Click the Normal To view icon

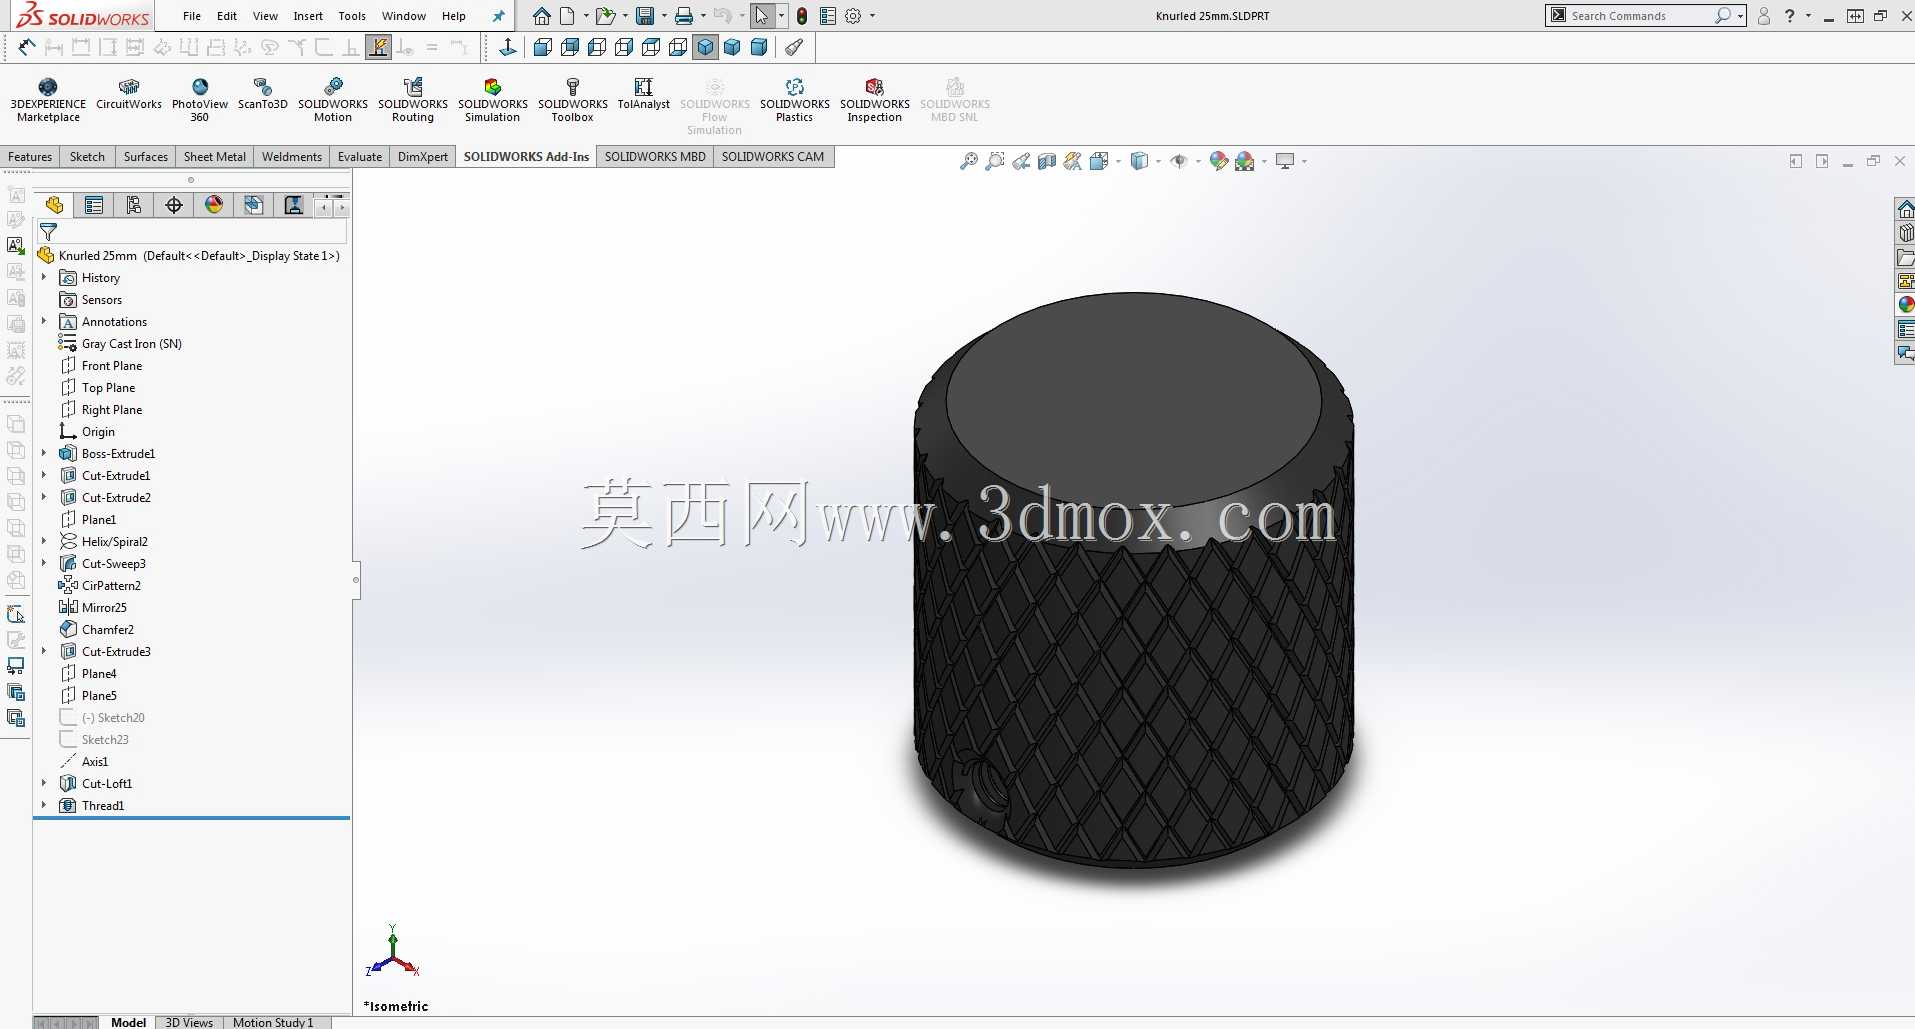point(508,47)
